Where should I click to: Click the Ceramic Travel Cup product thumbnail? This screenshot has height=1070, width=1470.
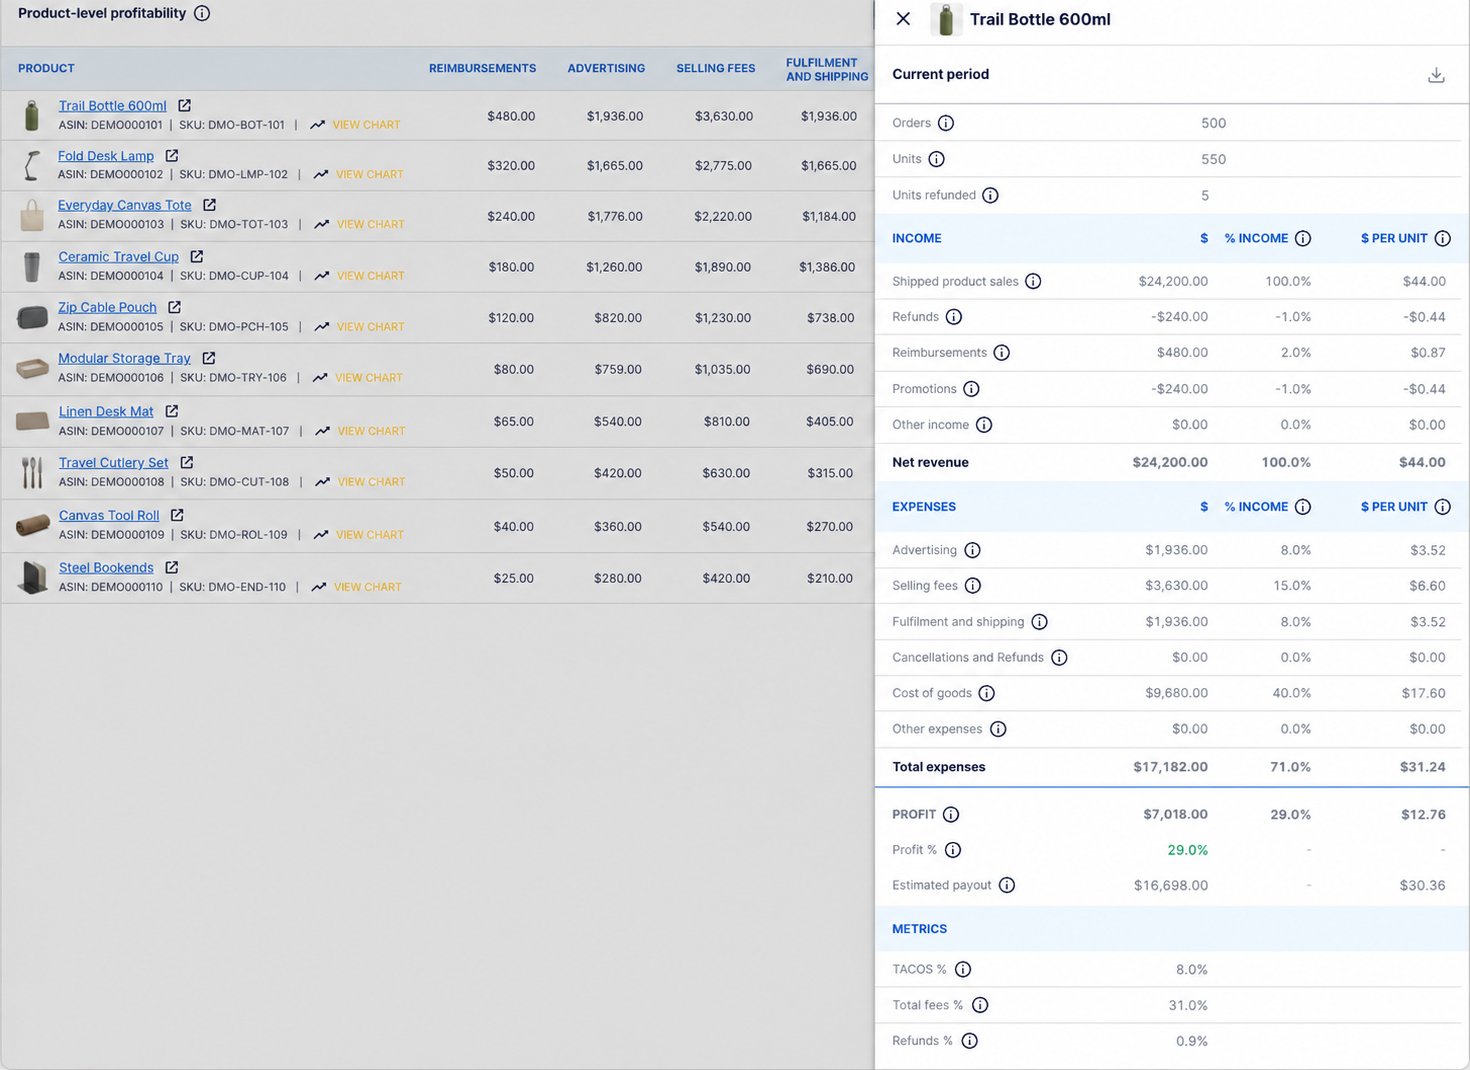coord(32,266)
